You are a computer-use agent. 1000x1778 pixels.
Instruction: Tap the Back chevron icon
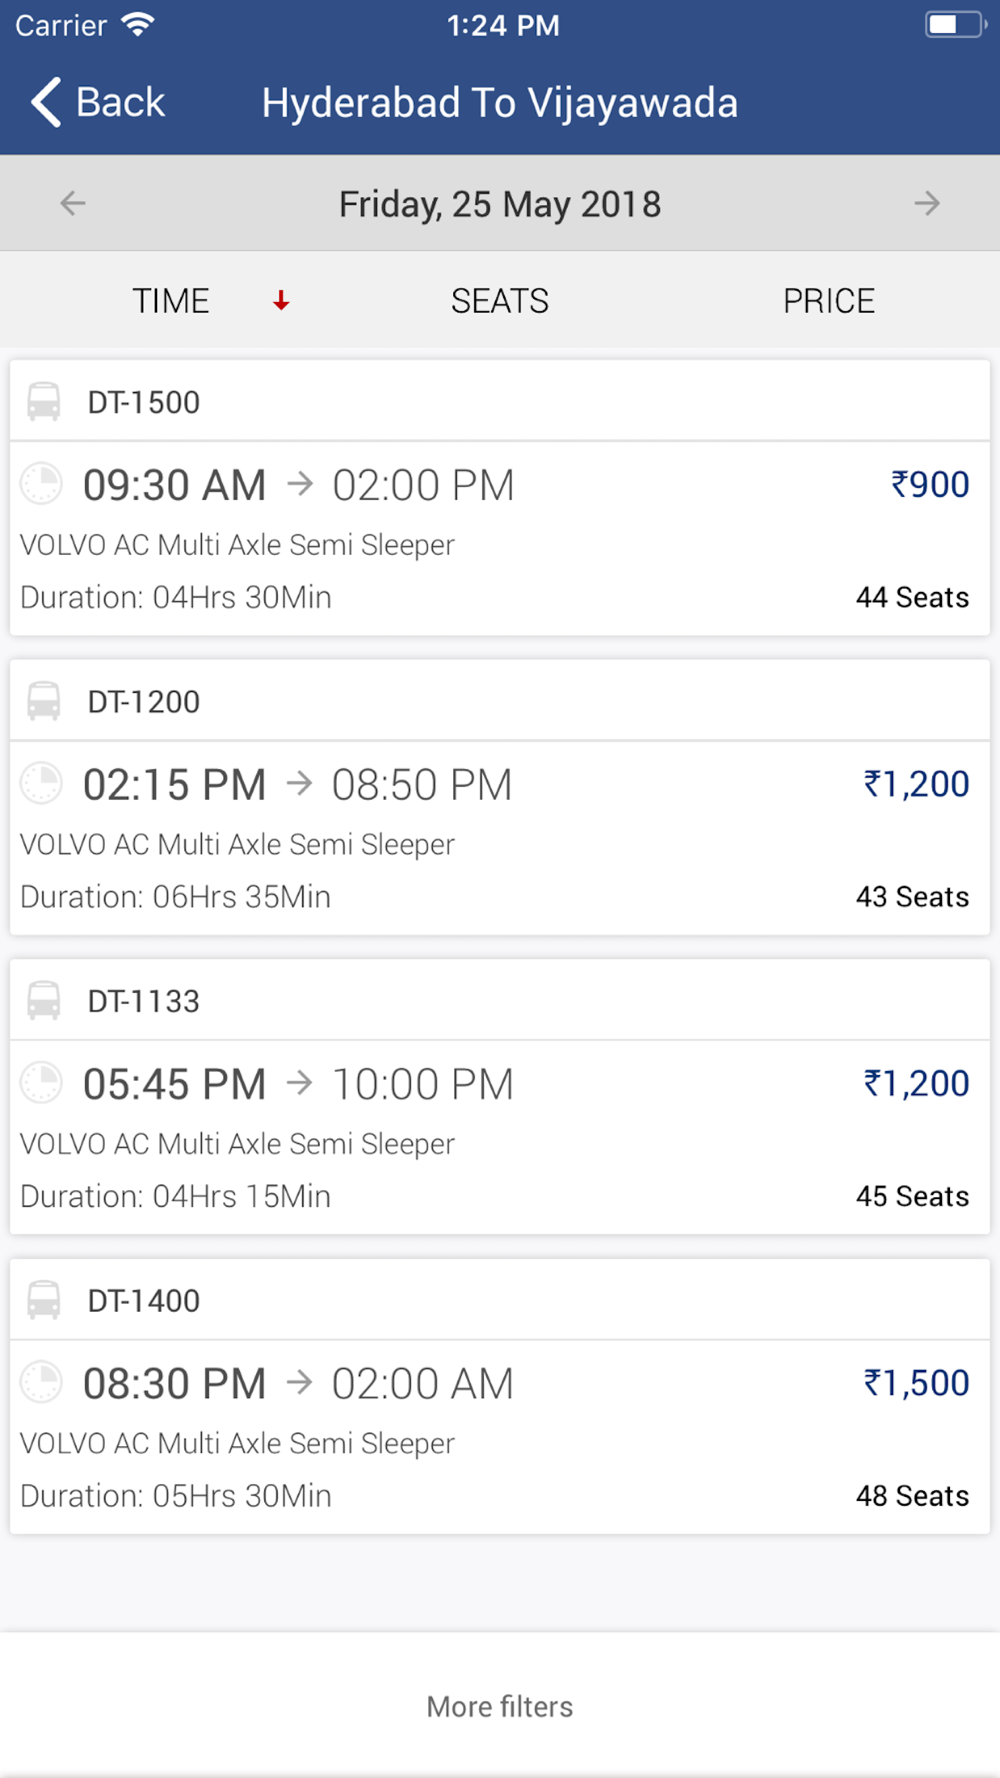pos(46,102)
